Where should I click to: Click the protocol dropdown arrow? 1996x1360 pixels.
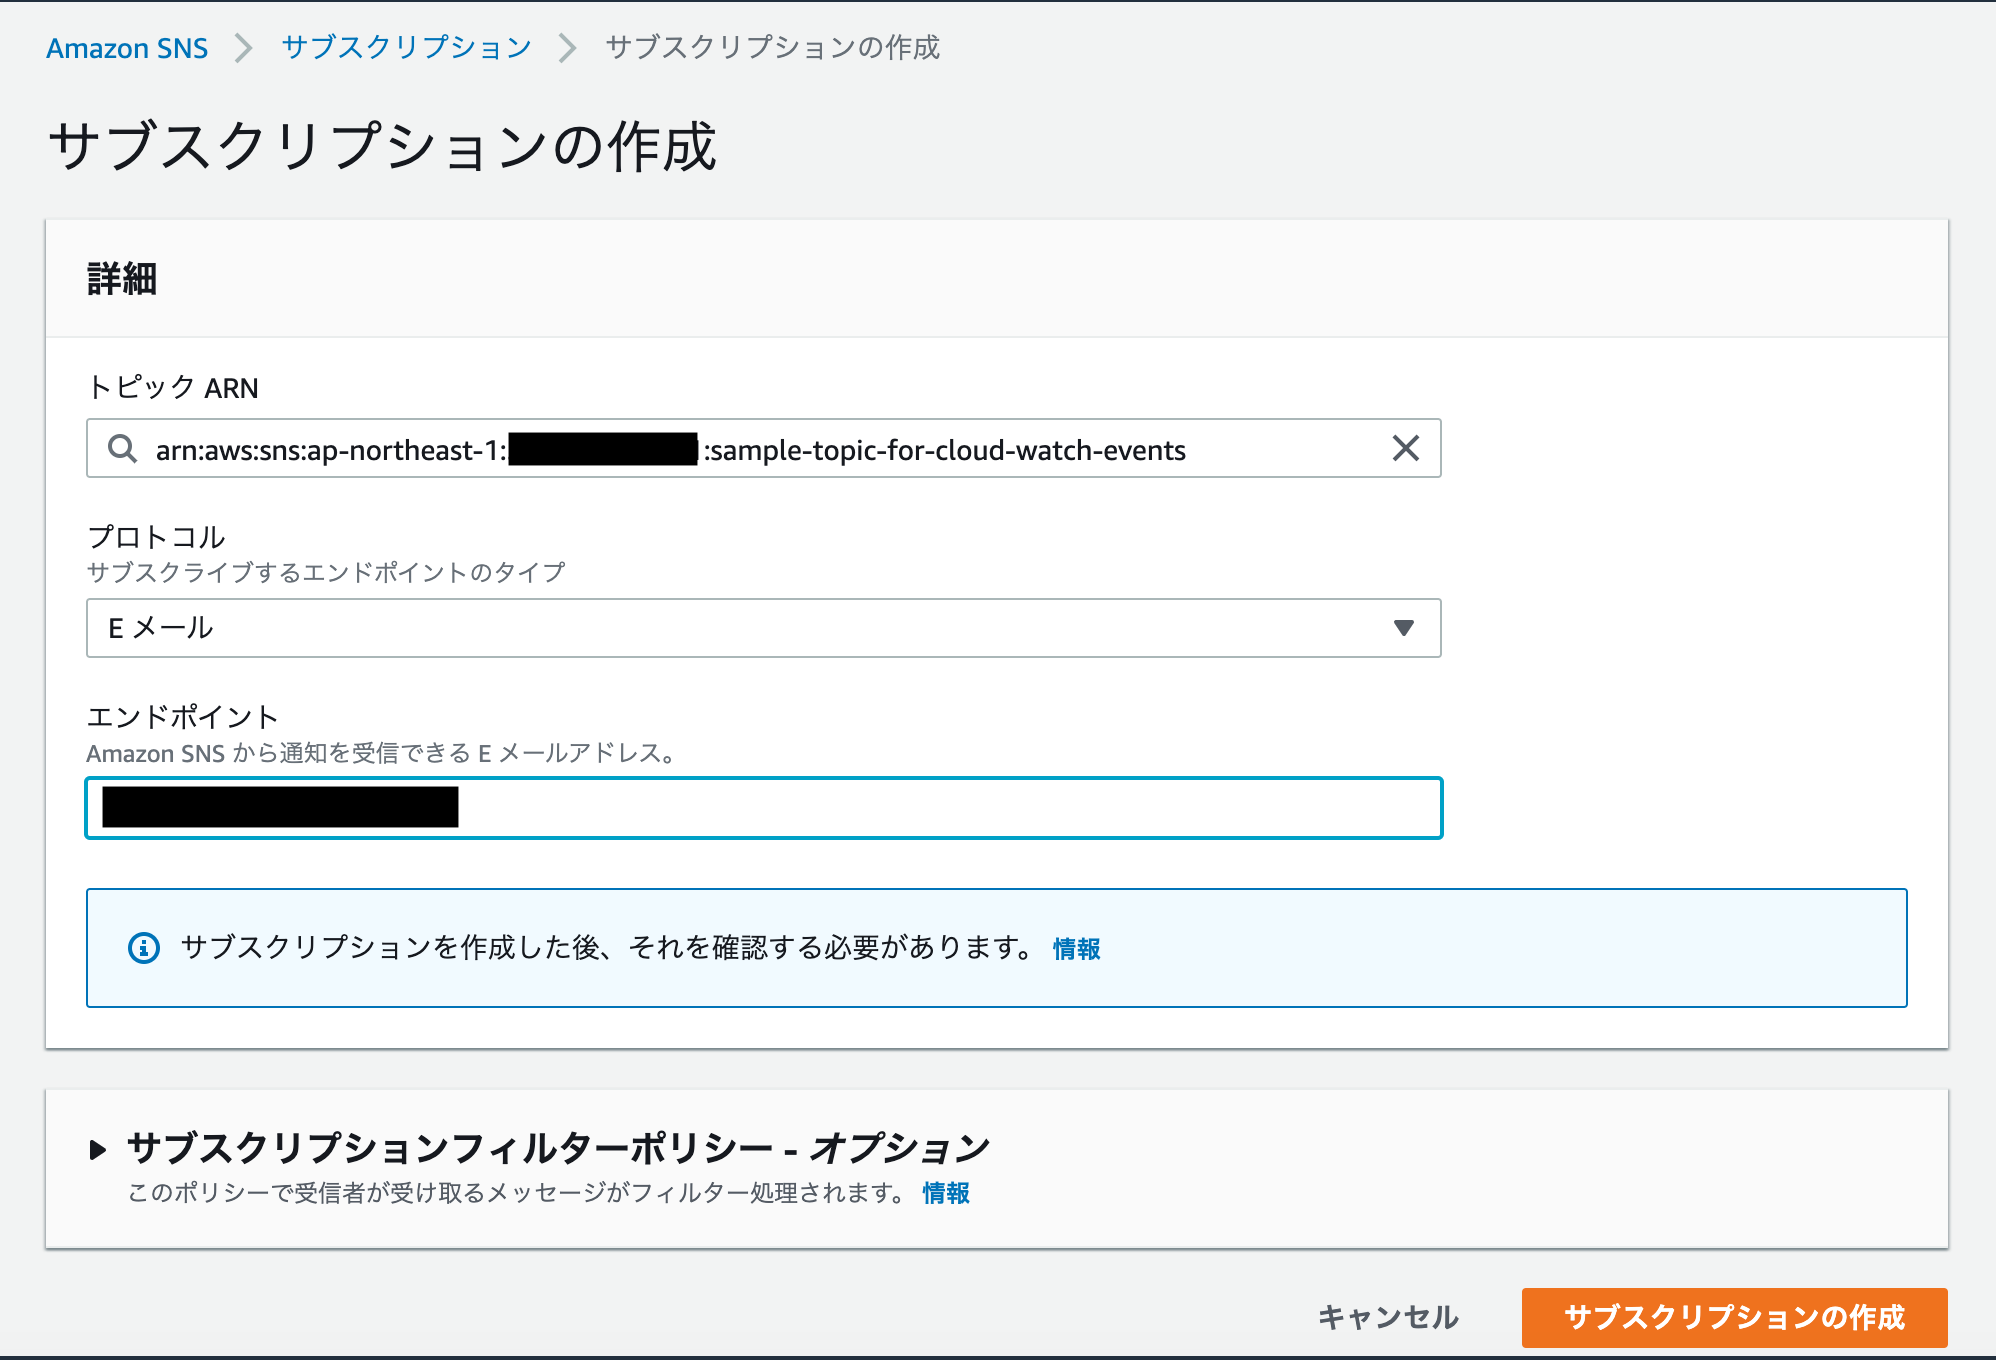point(1403,628)
